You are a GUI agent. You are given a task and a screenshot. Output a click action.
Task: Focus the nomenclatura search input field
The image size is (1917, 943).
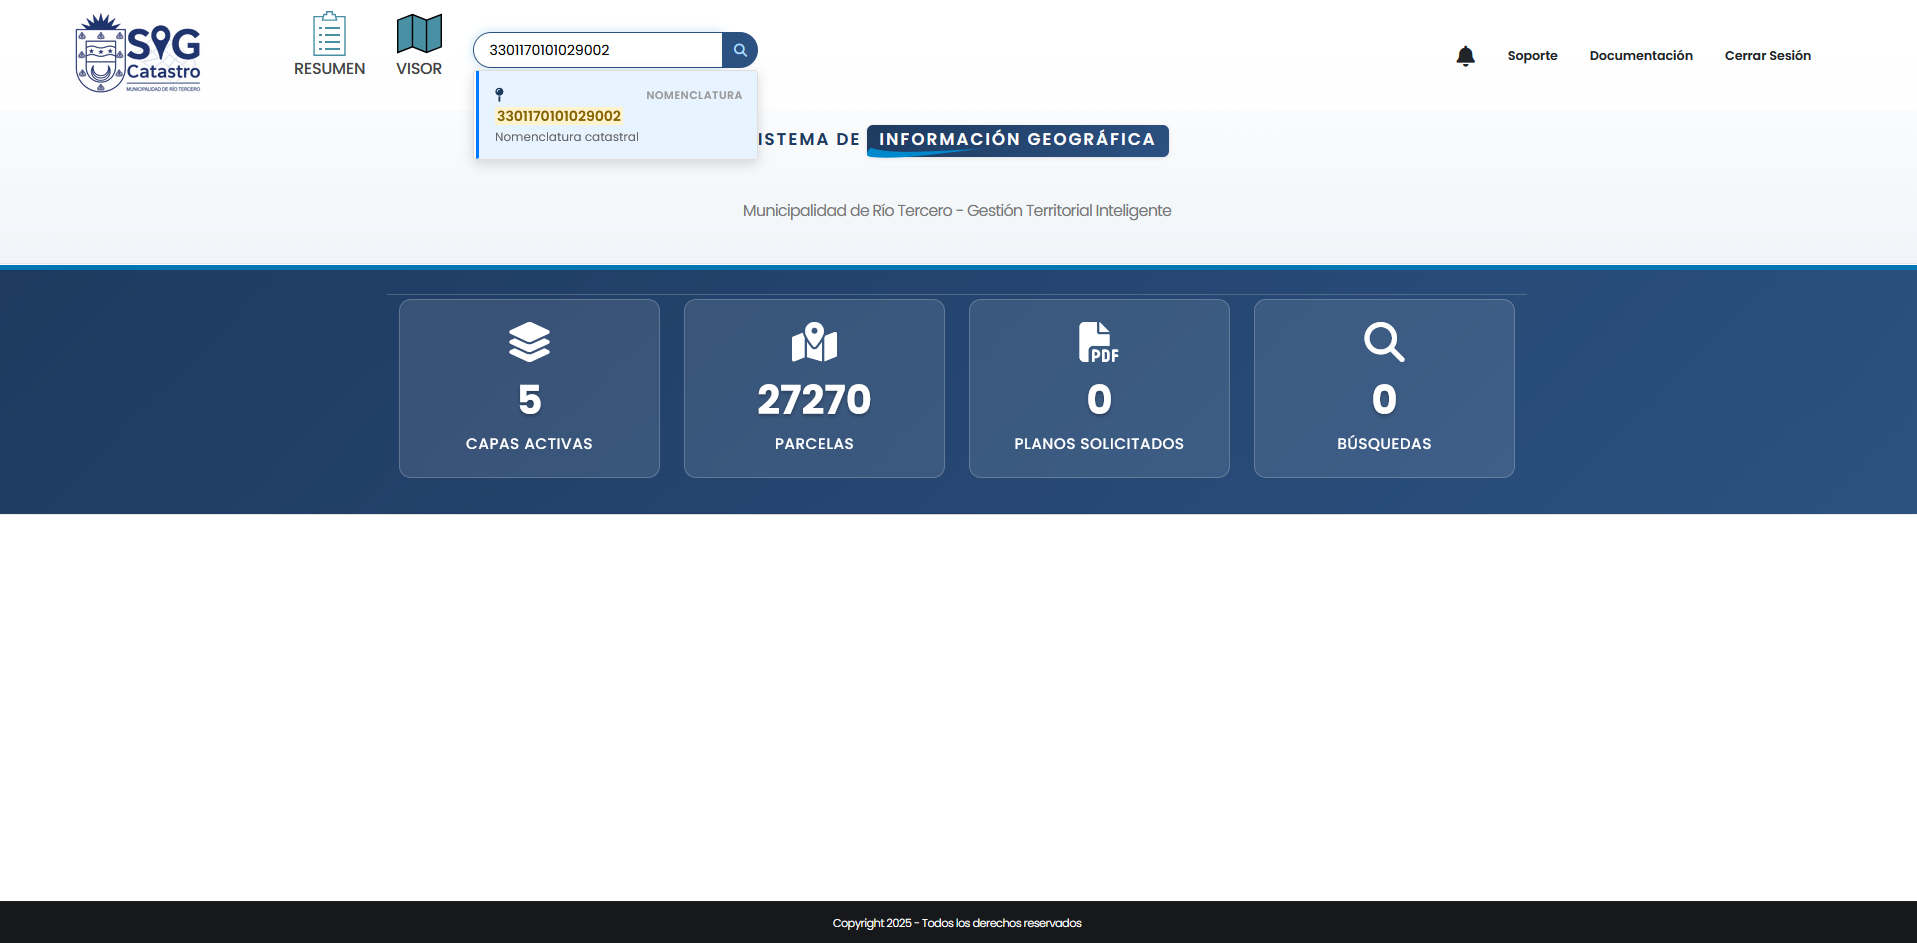click(597, 50)
